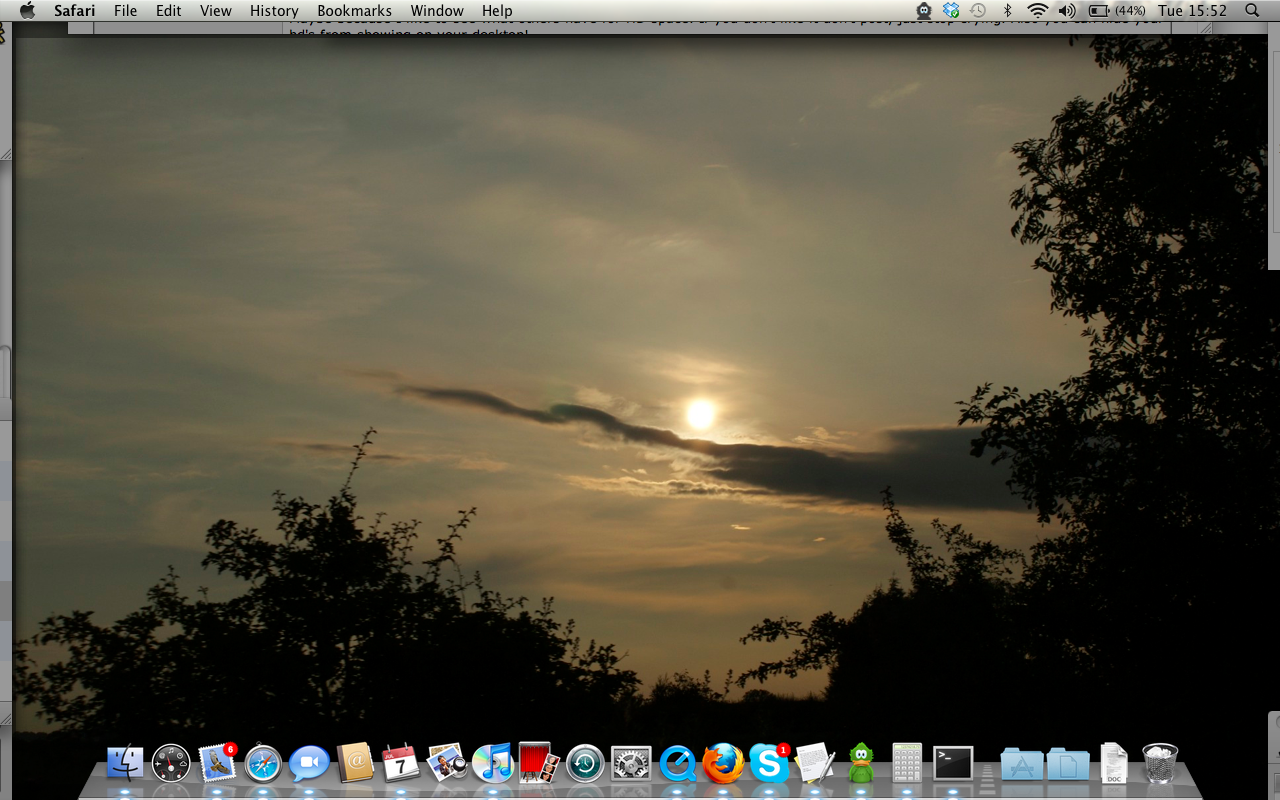Open the View menu
Image resolution: width=1280 pixels, height=800 pixels.
[x=216, y=11]
